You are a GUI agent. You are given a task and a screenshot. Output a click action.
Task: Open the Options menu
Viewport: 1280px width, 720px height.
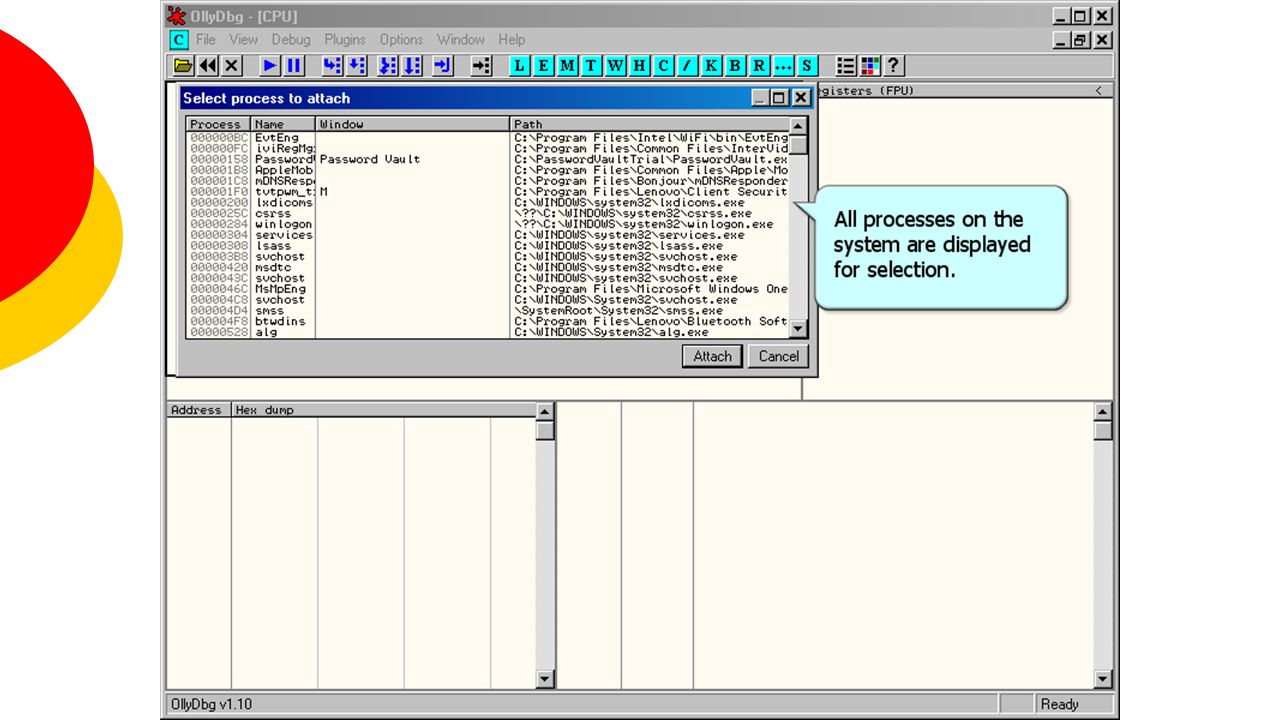(x=401, y=40)
